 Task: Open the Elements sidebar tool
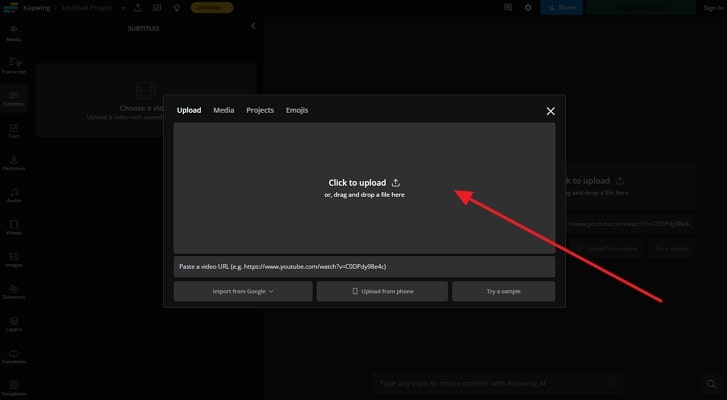pos(13,292)
